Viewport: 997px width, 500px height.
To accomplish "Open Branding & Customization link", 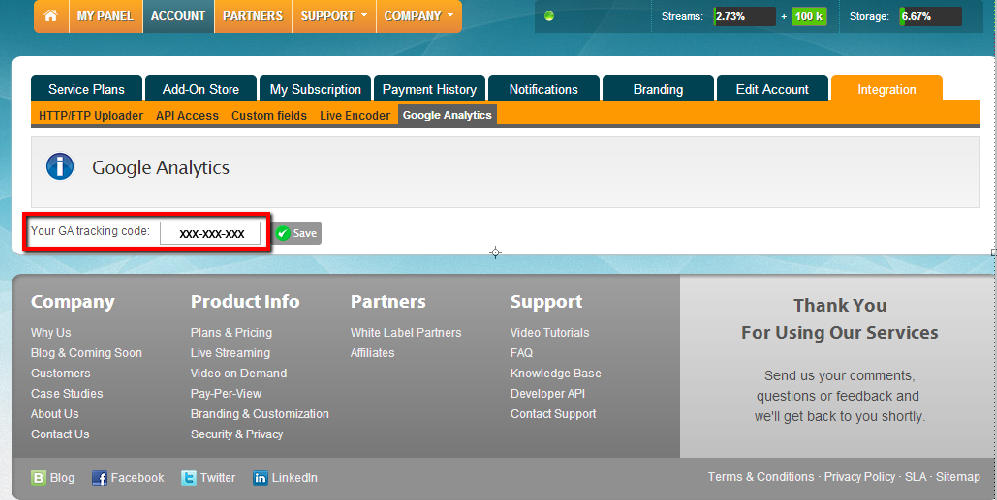I will coord(260,414).
